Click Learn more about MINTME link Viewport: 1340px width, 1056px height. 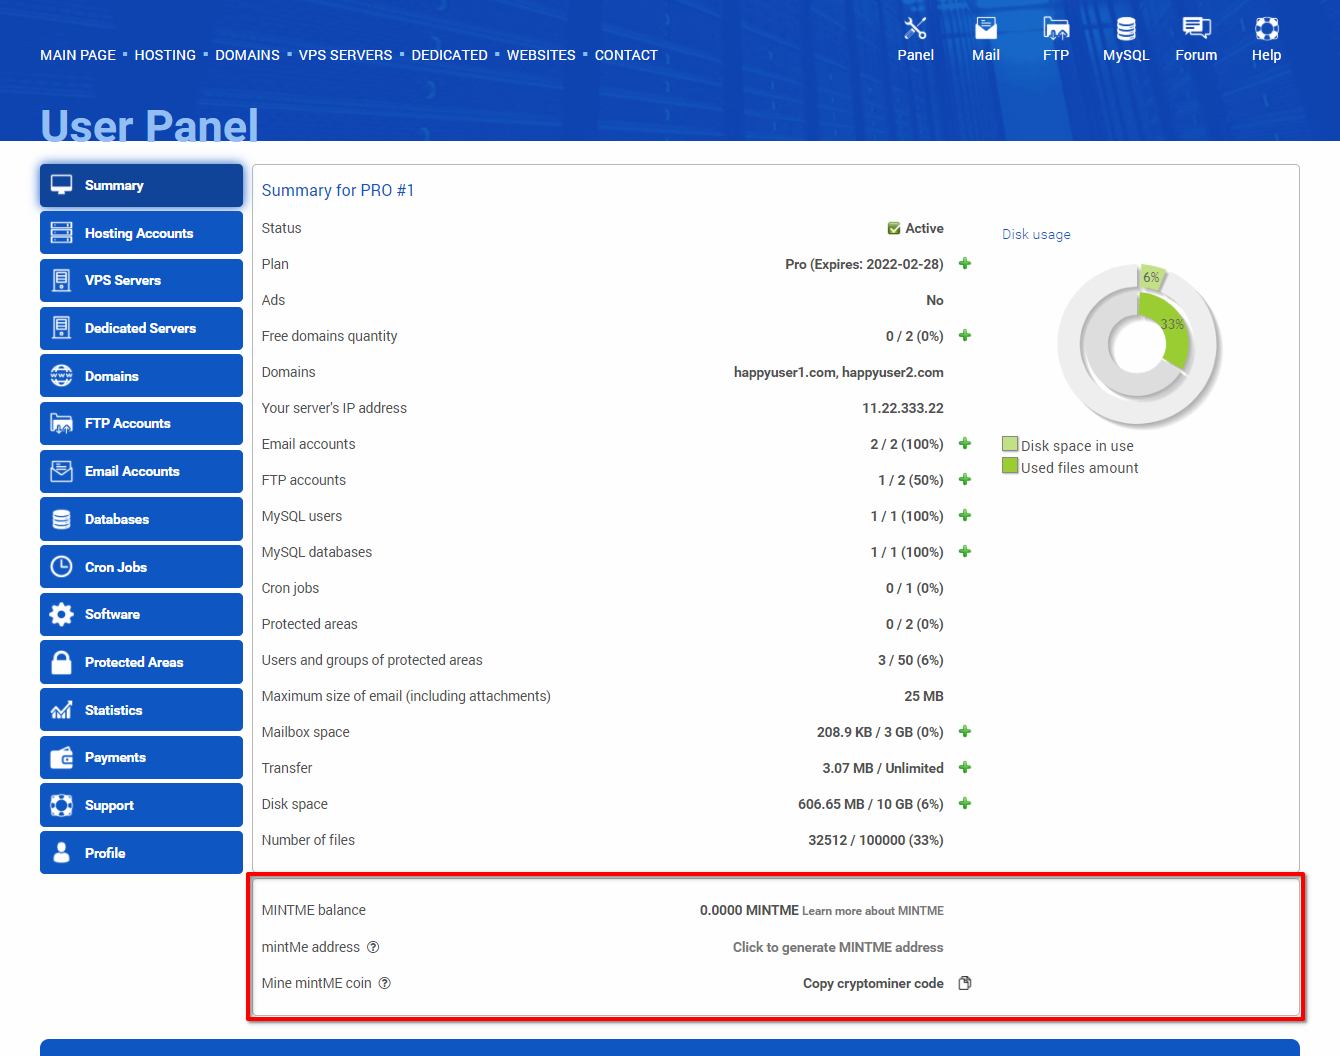coord(873,911)
